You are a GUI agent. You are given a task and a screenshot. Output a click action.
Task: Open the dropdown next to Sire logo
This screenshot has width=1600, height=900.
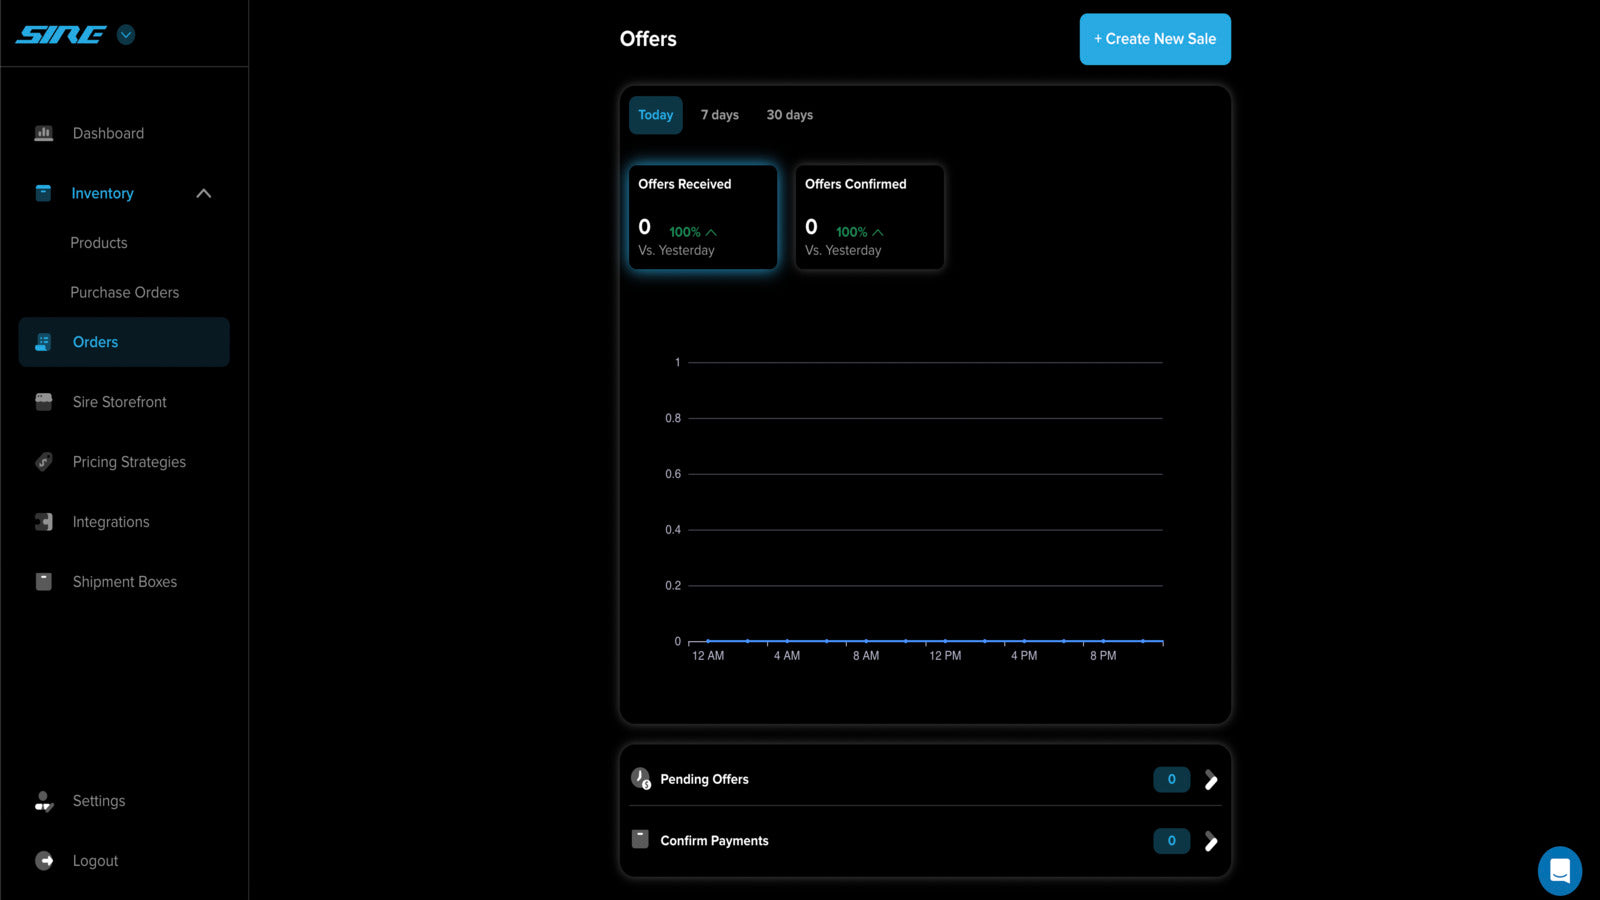point(126,35)
